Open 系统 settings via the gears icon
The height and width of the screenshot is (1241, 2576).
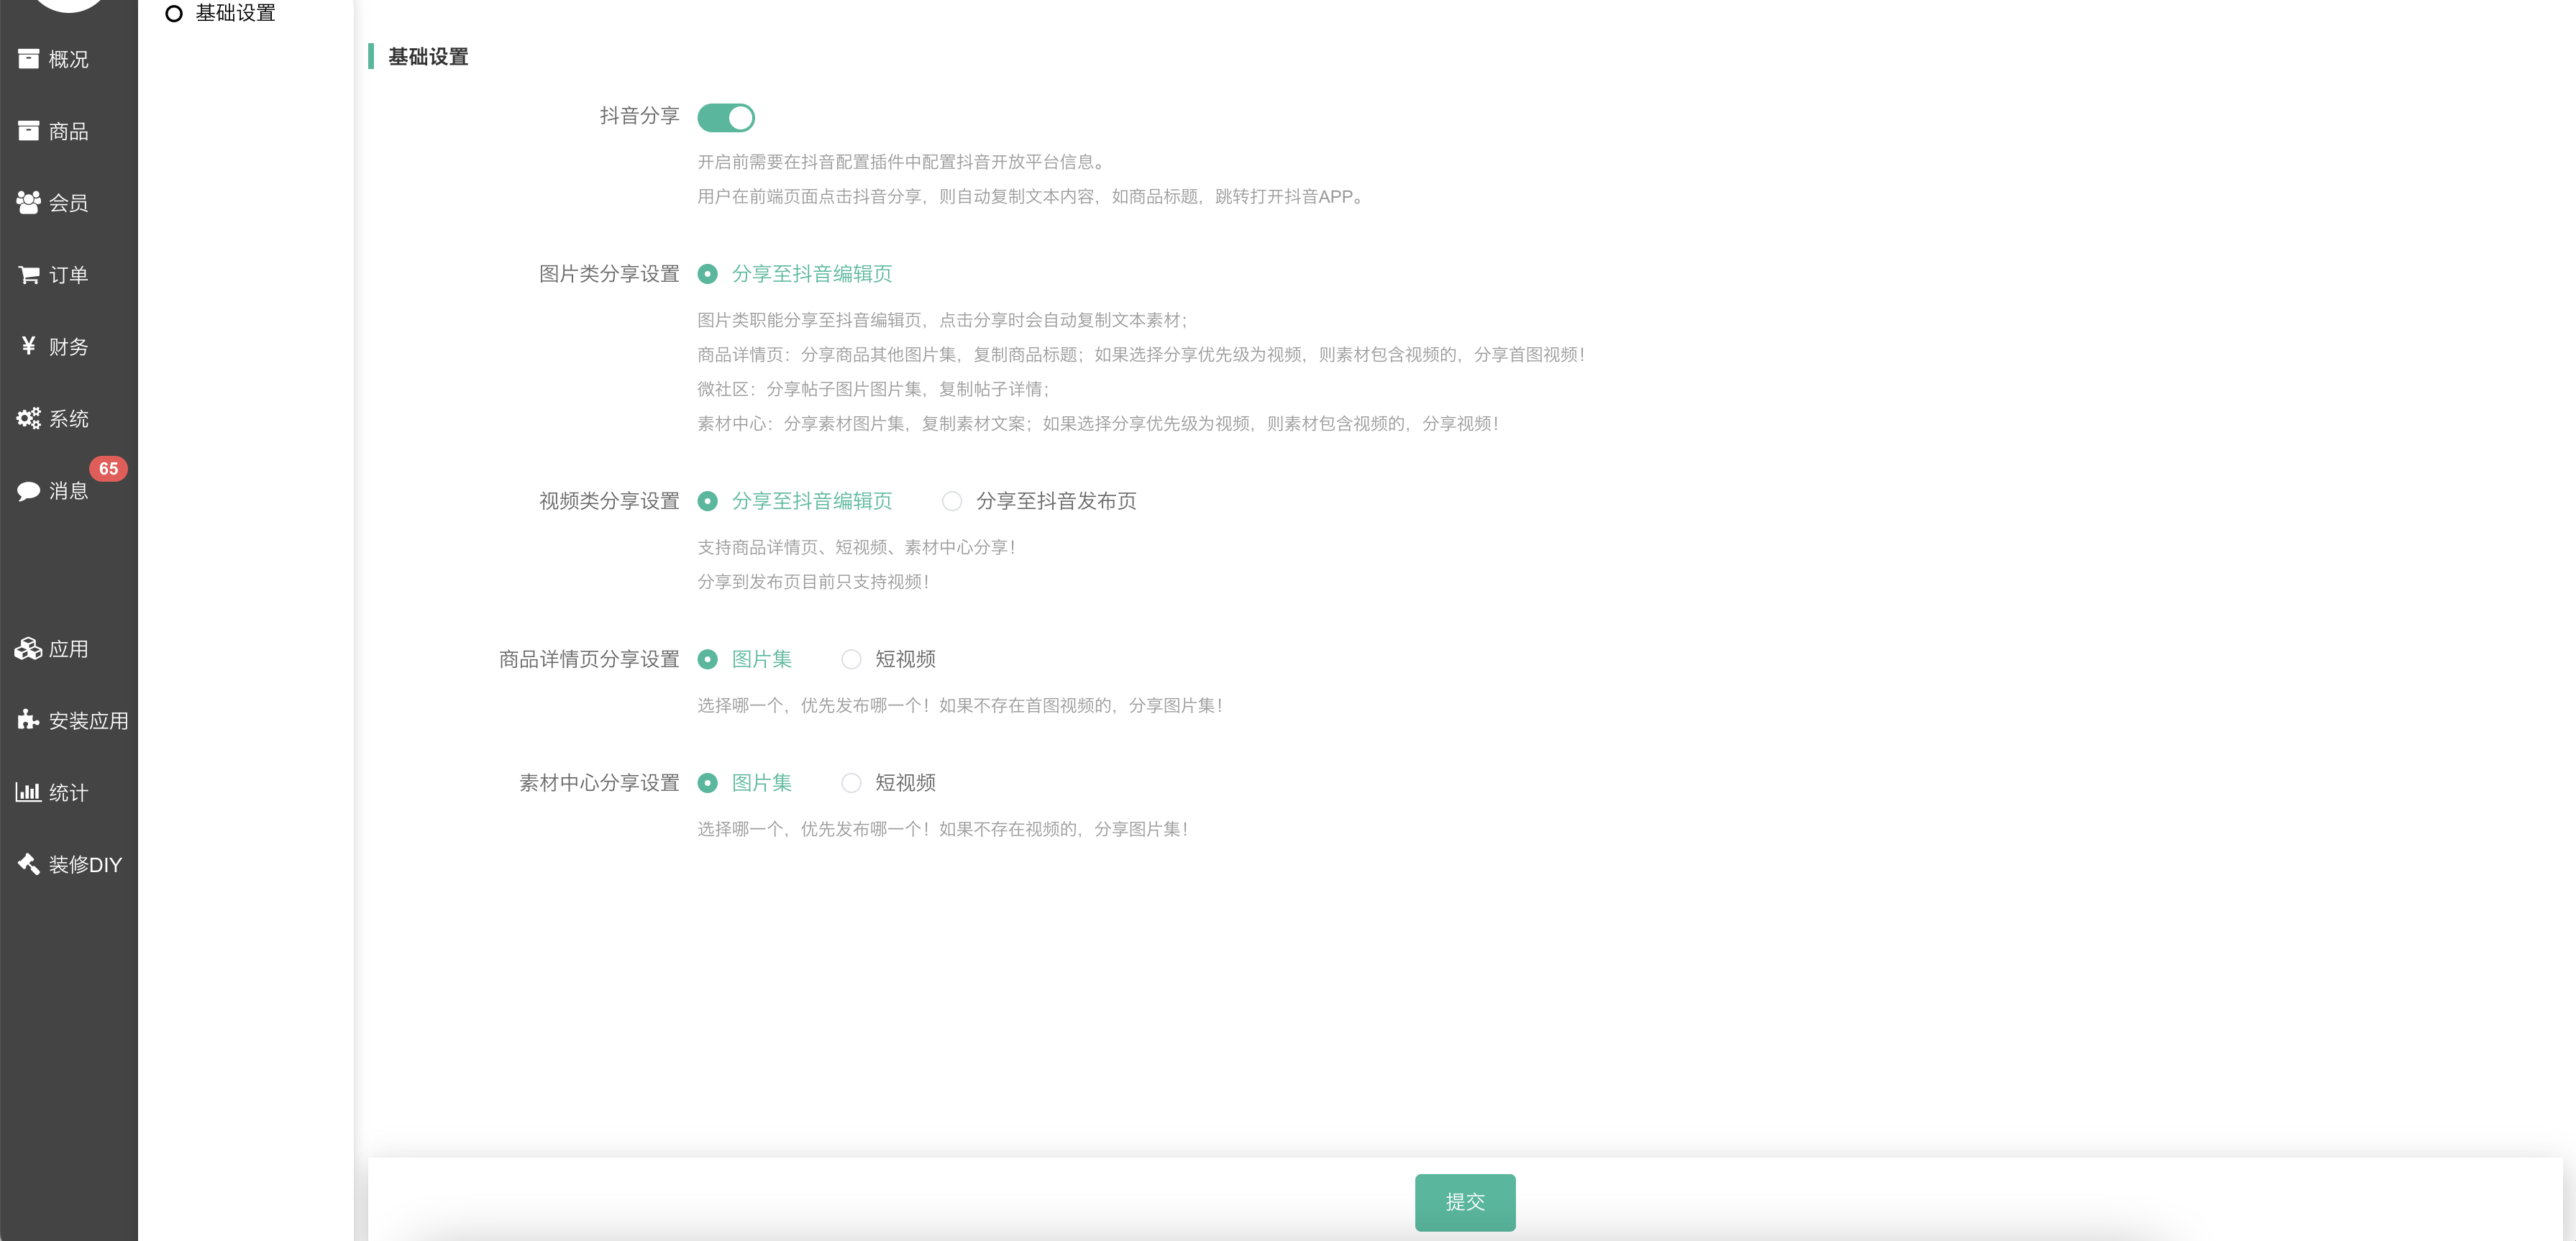[28, 418]
